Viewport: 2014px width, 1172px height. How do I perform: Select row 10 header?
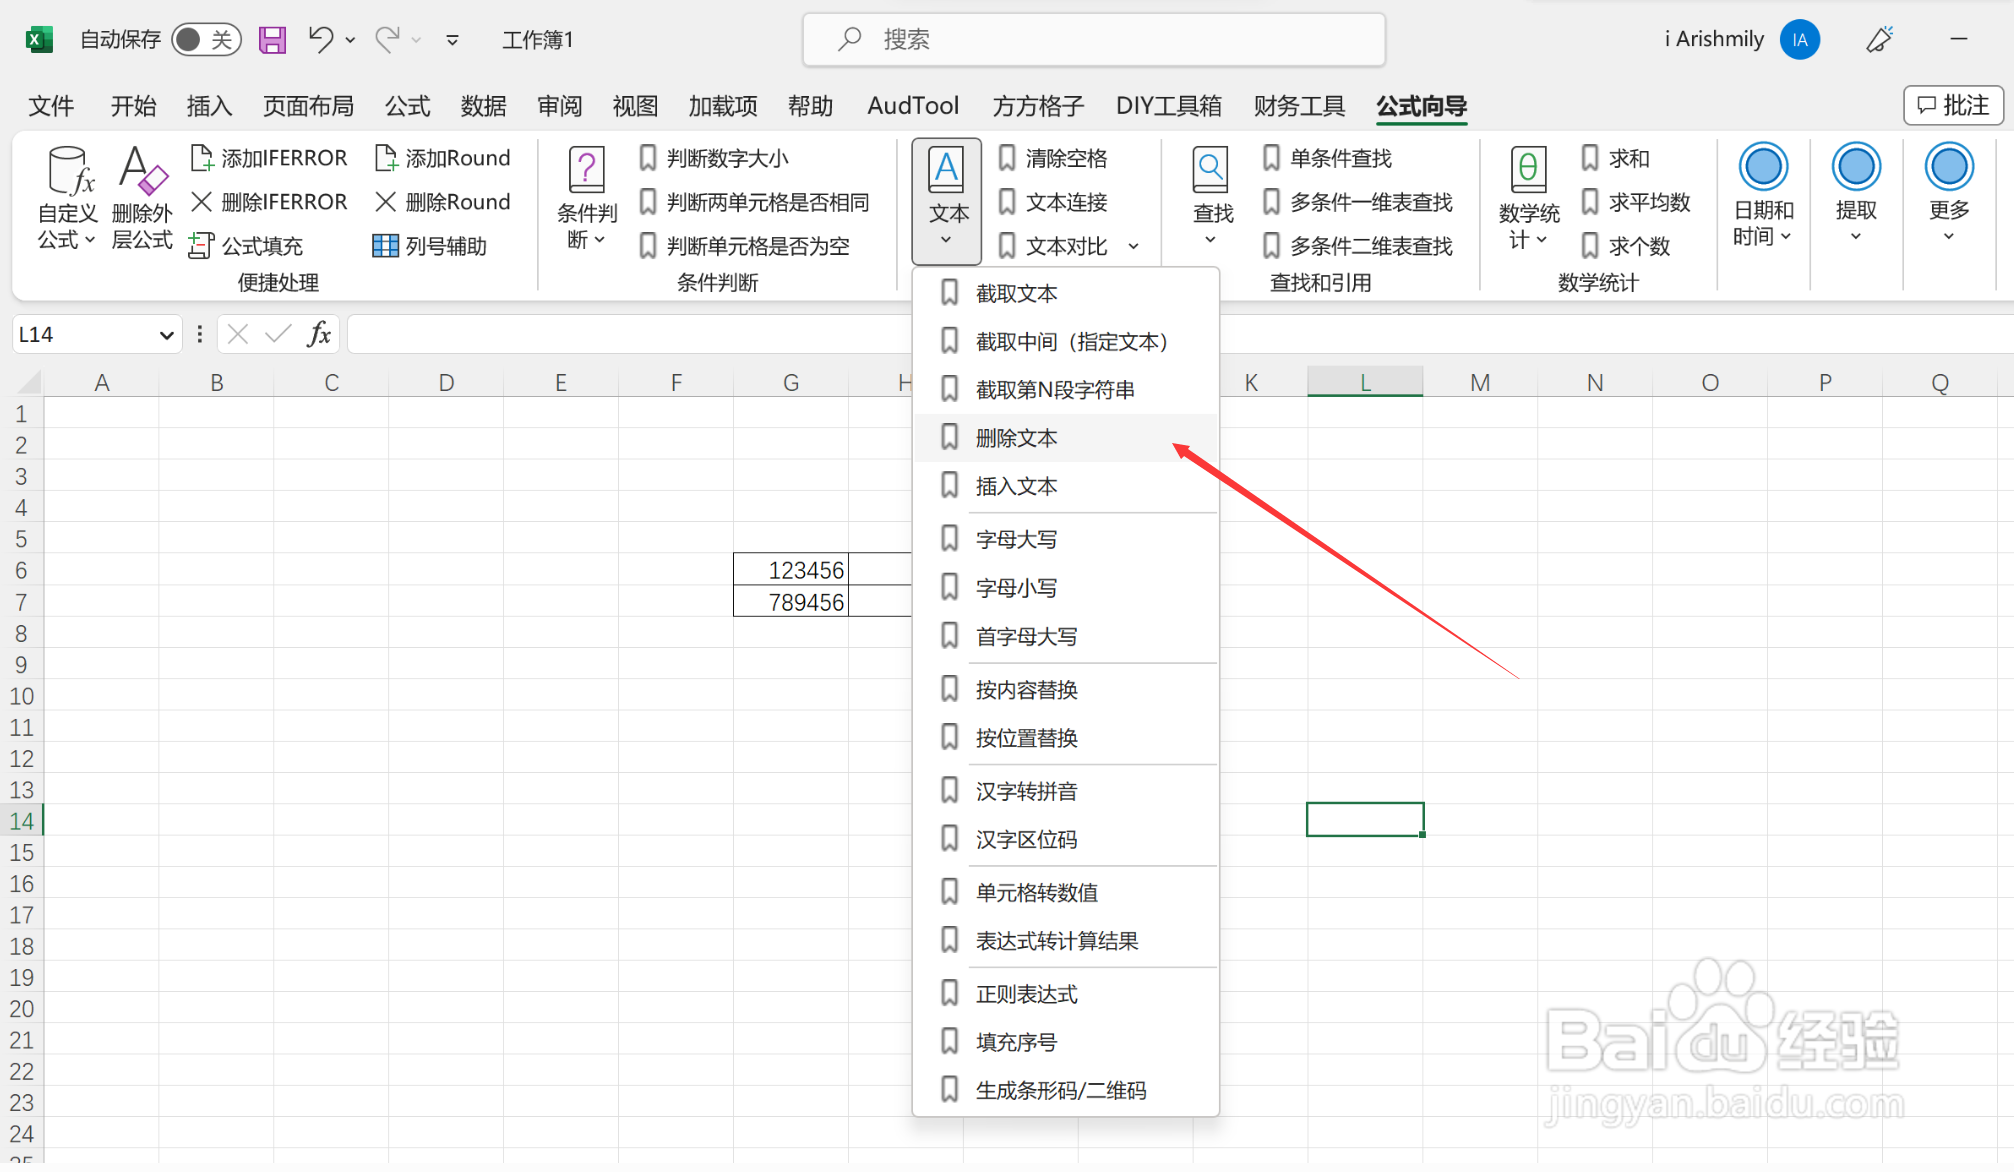coord(21,696)
